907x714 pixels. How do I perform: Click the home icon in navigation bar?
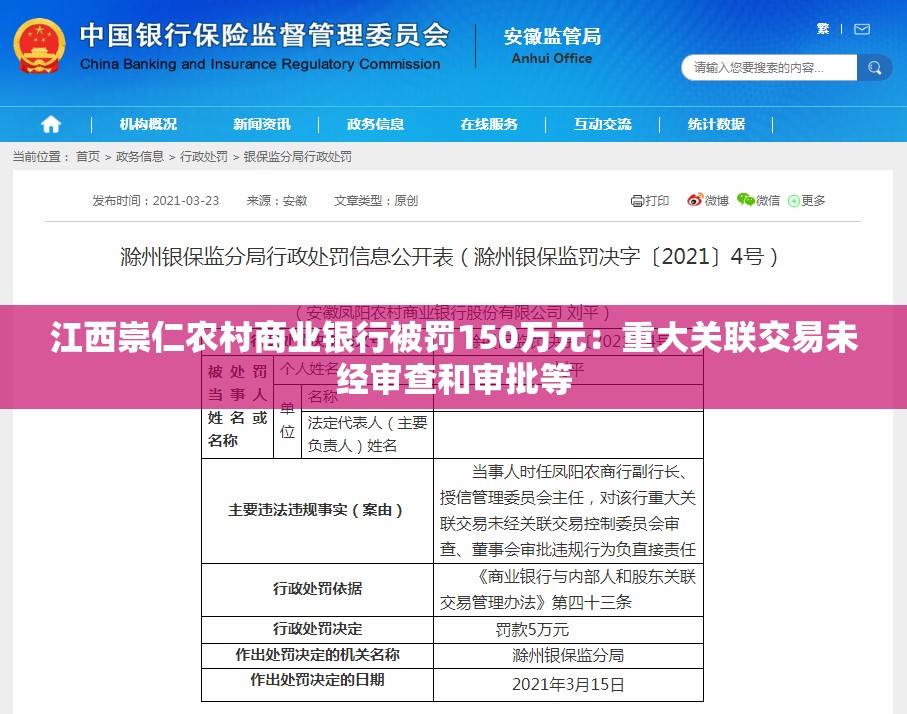click(50, 124)
